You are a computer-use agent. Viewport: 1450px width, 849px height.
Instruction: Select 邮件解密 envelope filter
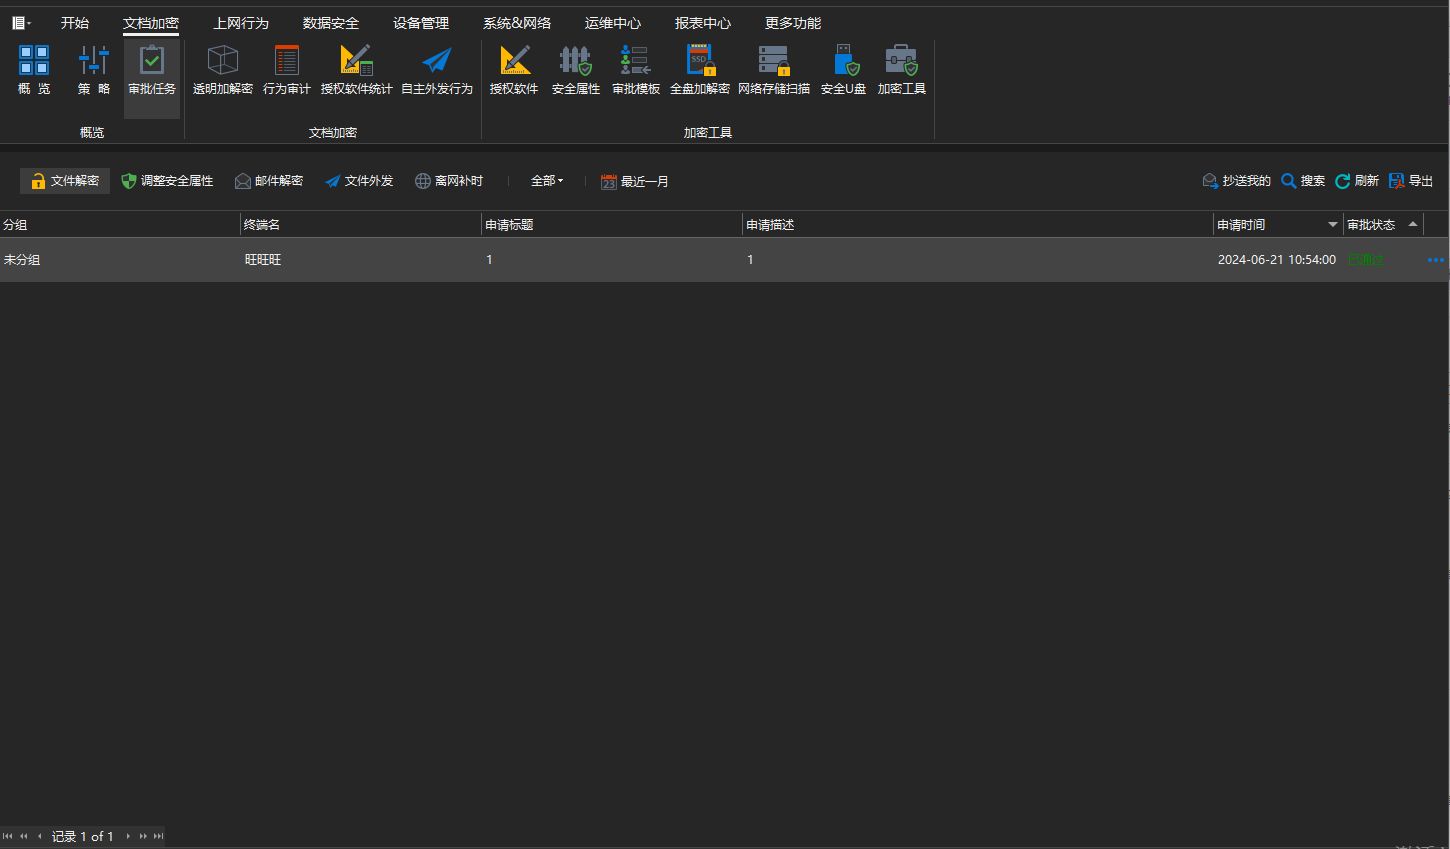tap(269, 181)
